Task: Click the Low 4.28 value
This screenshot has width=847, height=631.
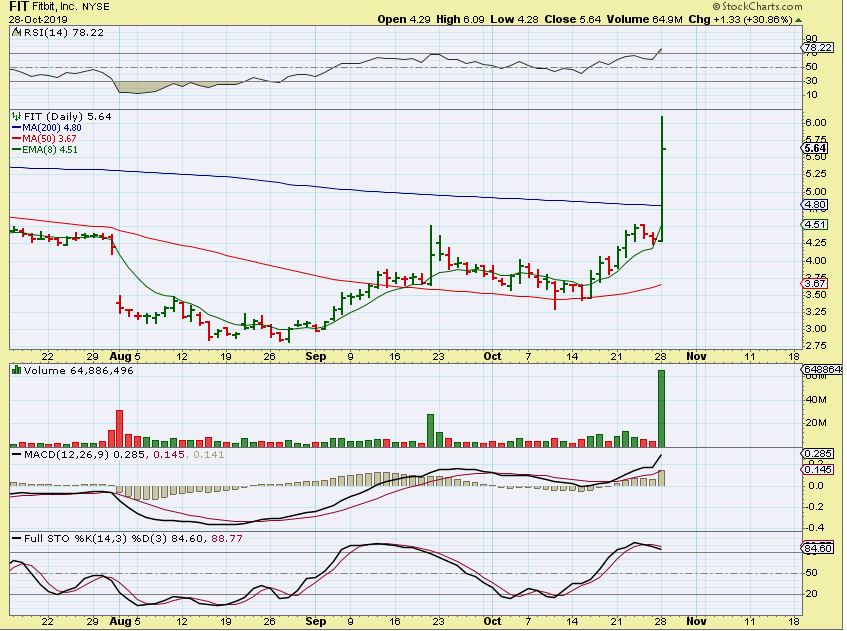Action: coord(514,19)
